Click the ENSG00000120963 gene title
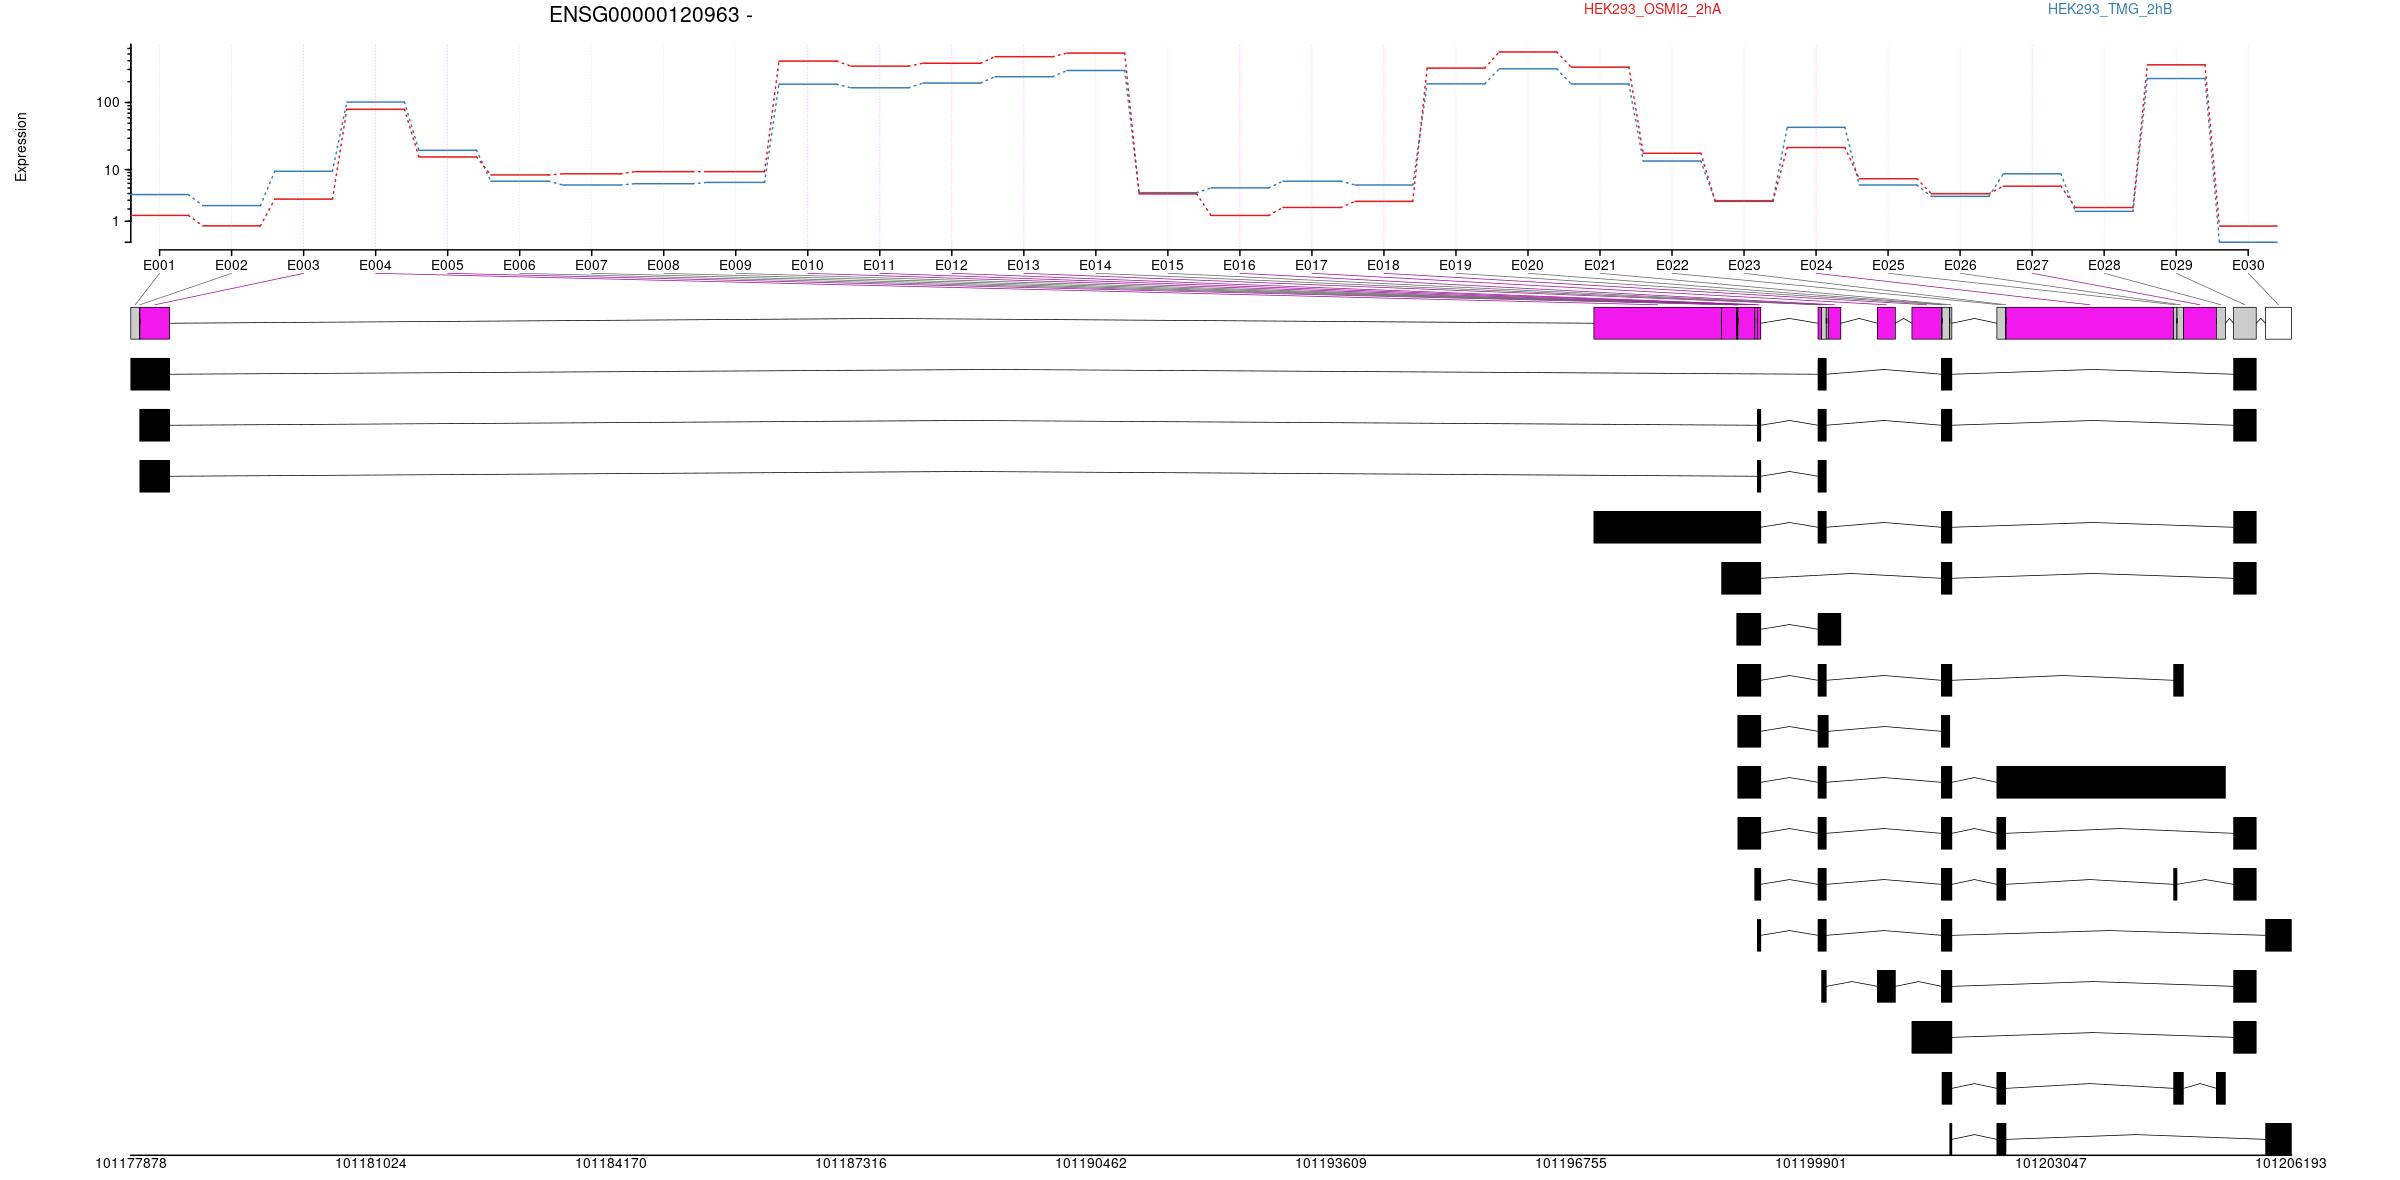Viewport: 2400px width, 1180px height. coord(650,15)
